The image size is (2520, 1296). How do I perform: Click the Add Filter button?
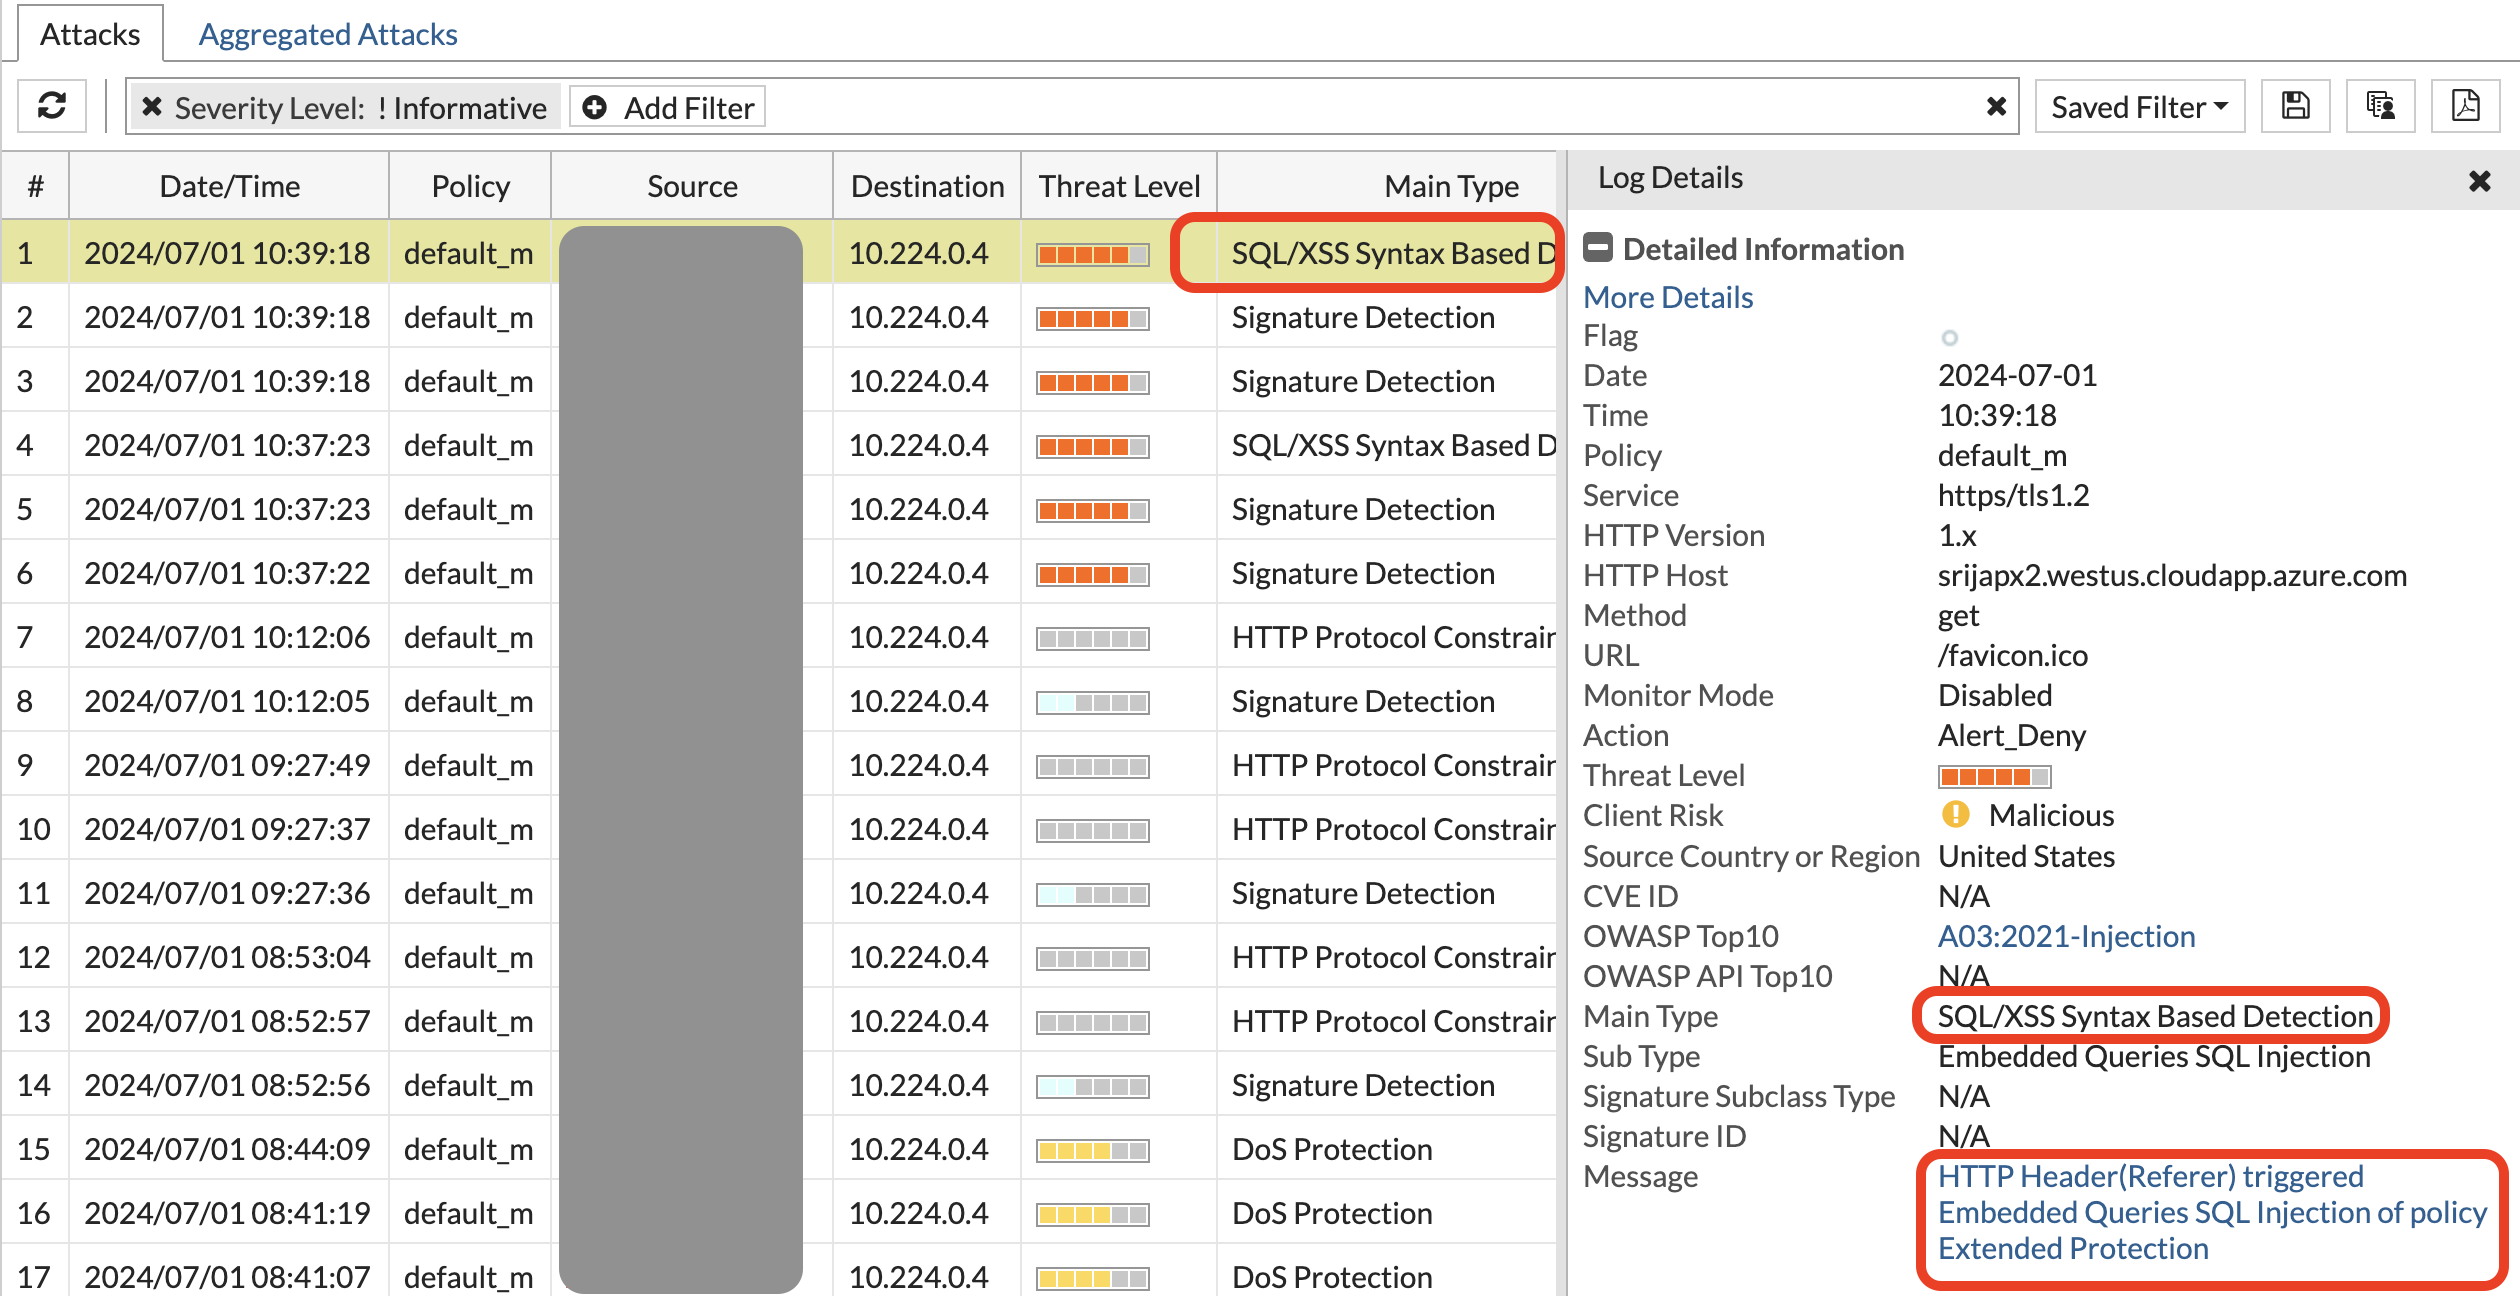point(668,107)
